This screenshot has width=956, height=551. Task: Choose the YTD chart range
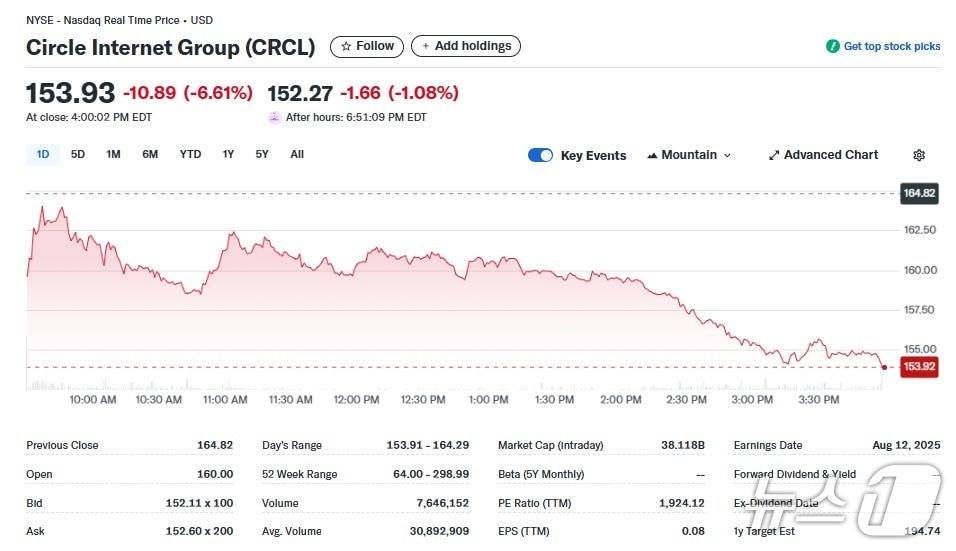coord(190,154)
